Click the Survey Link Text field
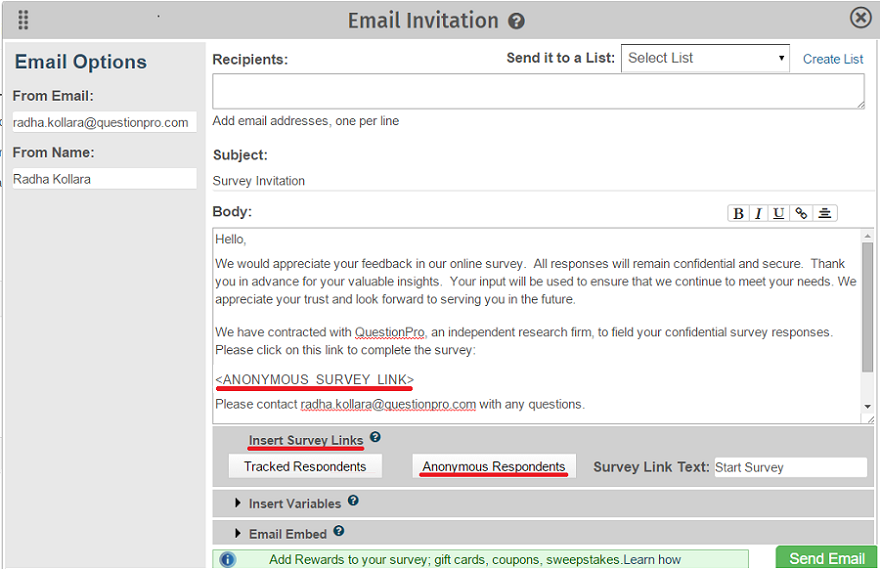 pos(790,467)
